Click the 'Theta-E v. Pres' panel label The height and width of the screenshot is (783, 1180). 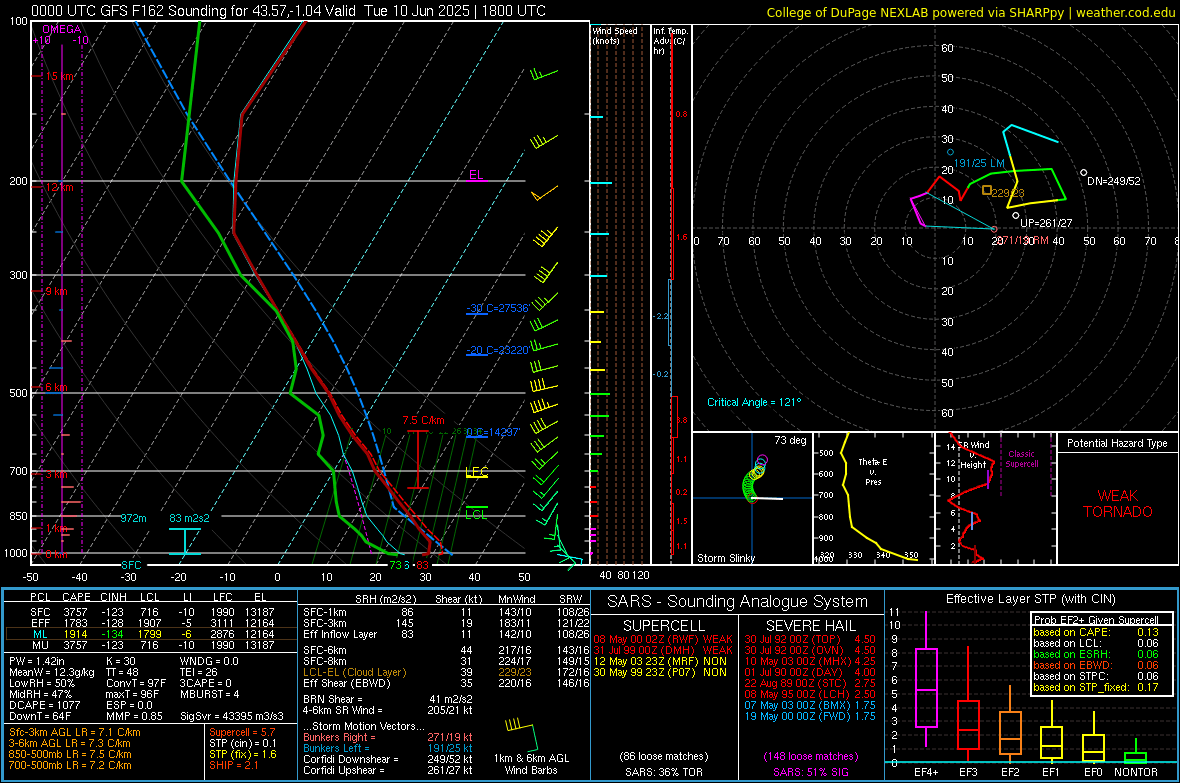873,471
